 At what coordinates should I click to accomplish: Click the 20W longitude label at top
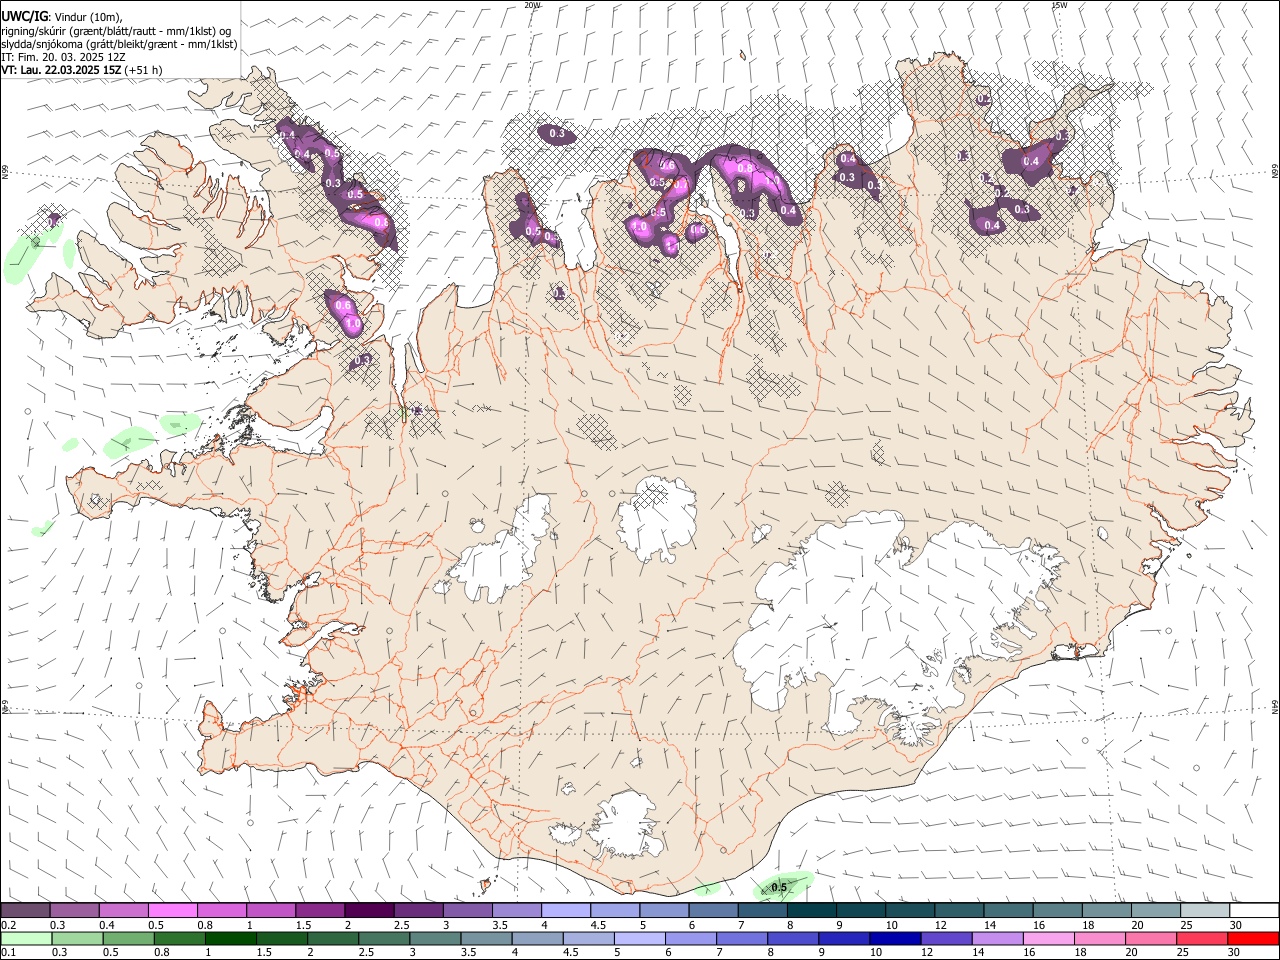[532, 5]
